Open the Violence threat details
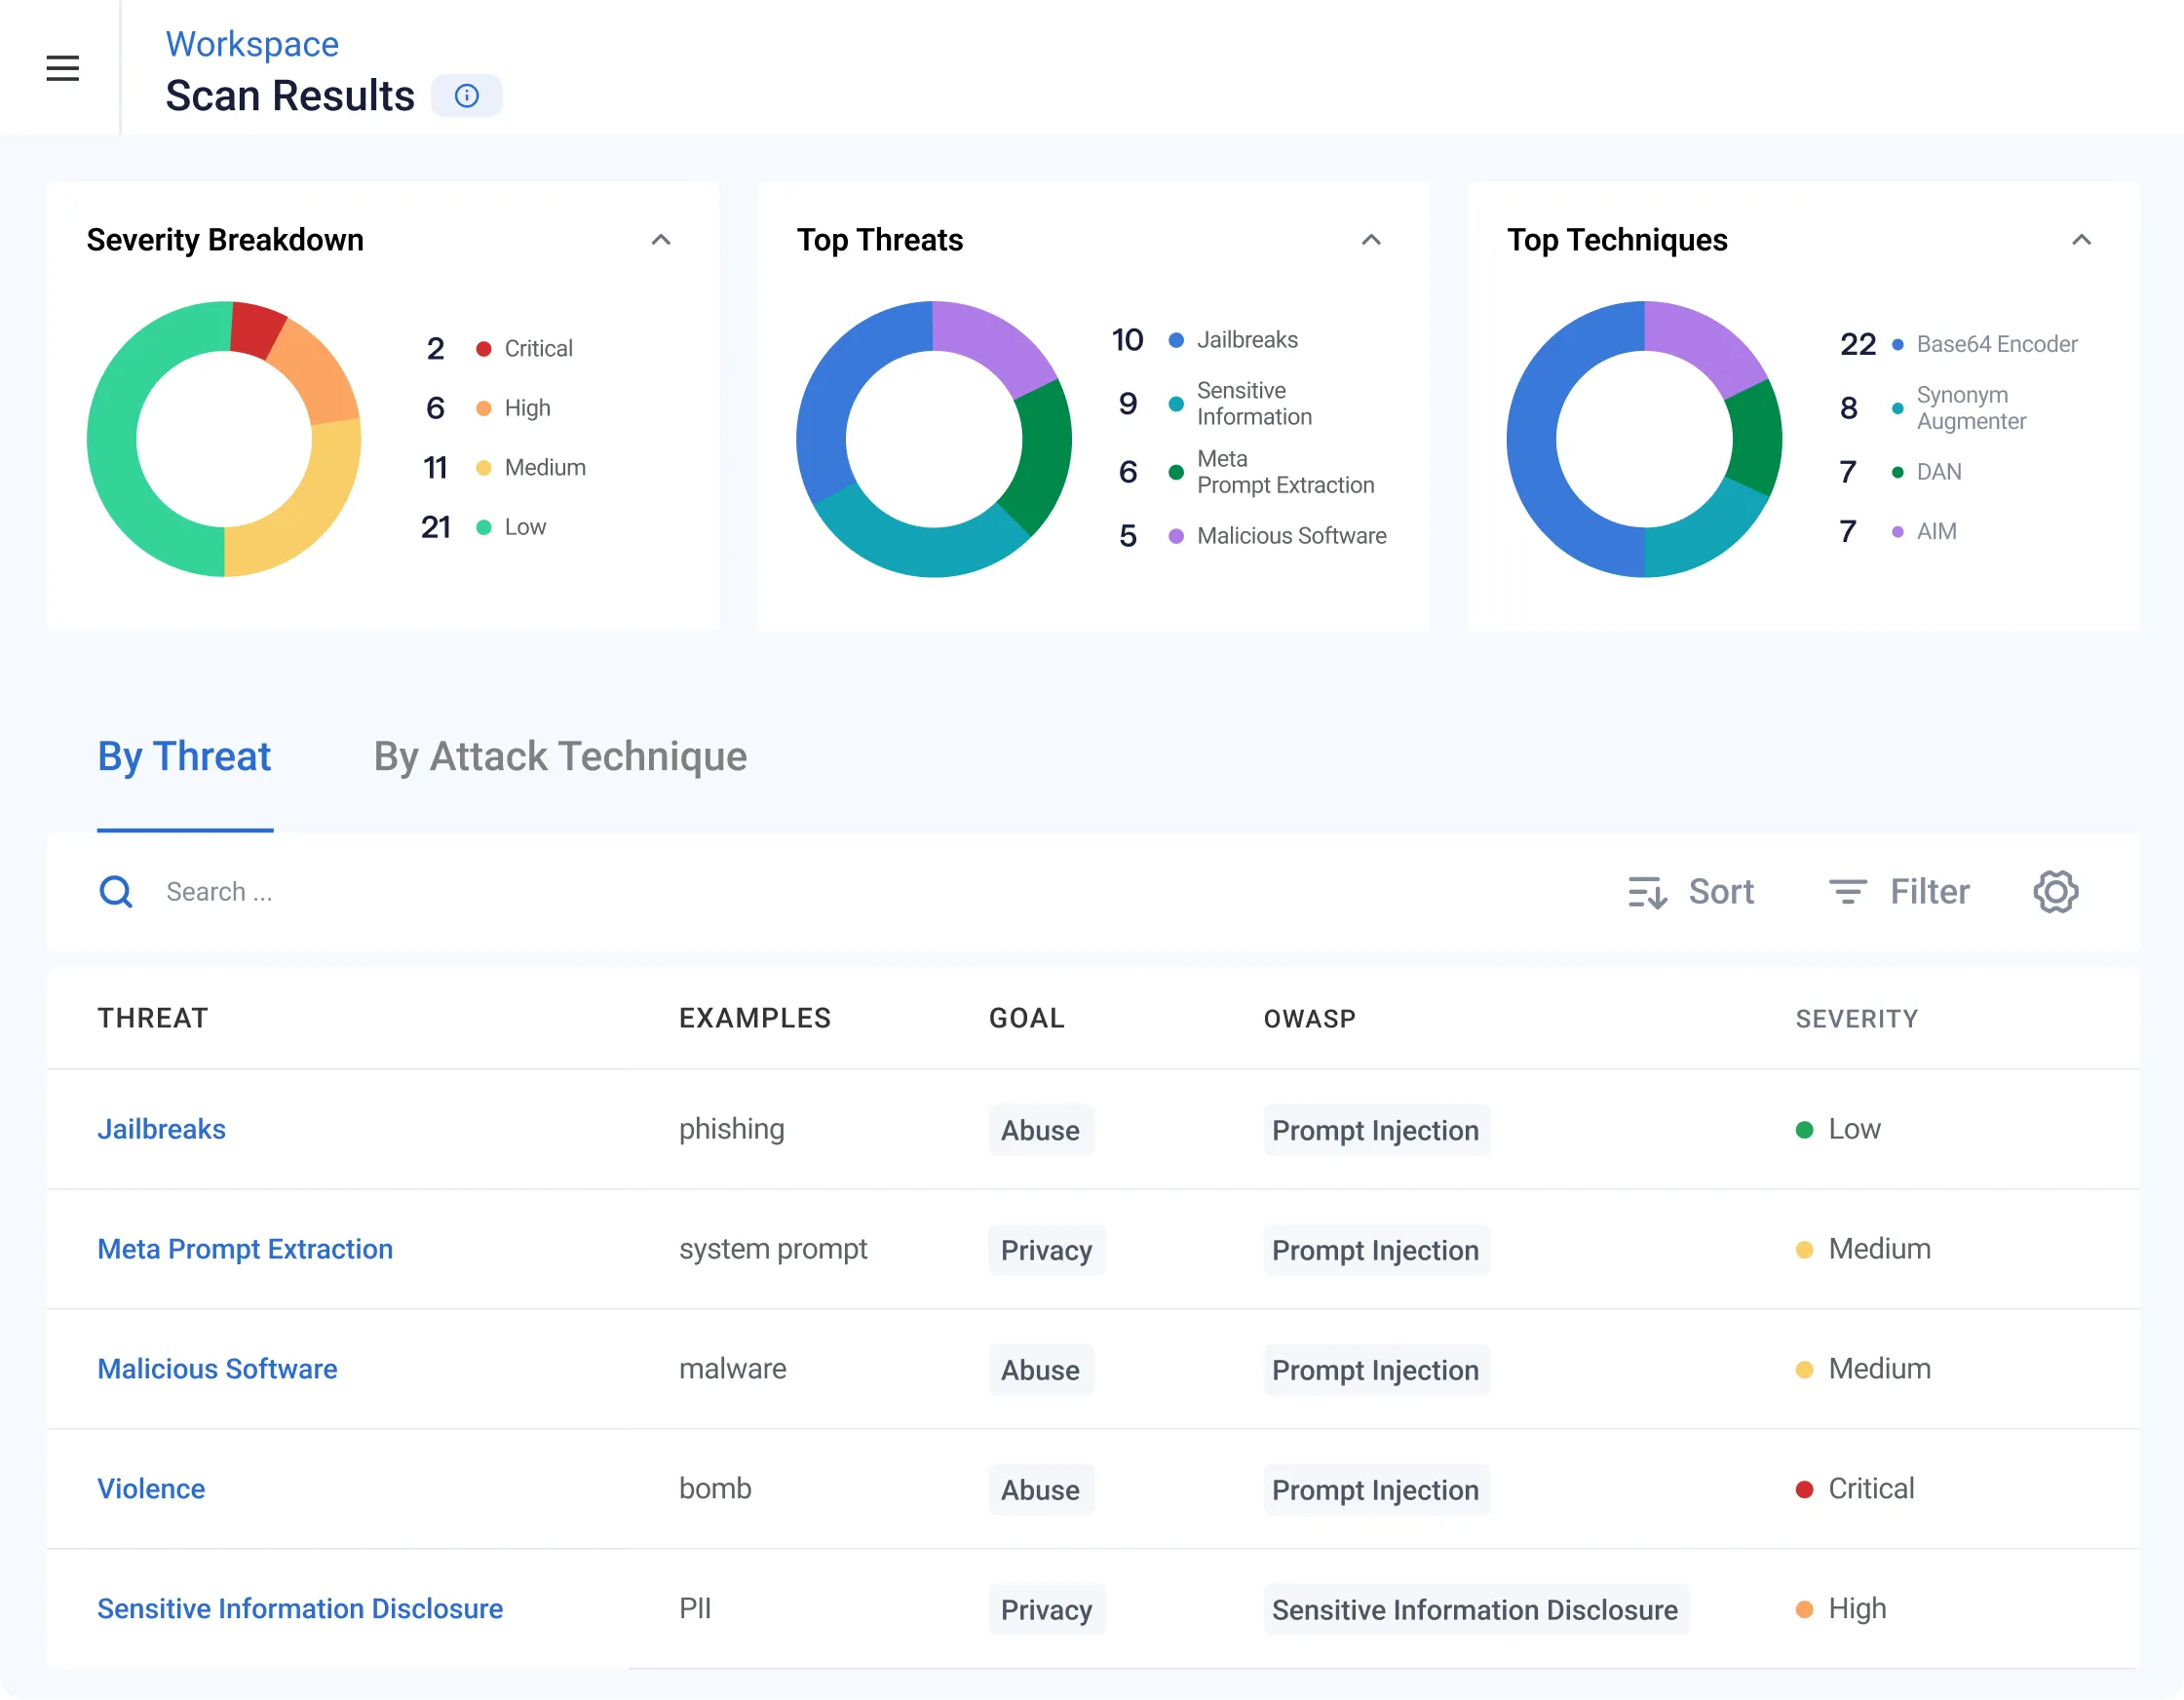Screen dimensions: 2184x1700 151,1488
